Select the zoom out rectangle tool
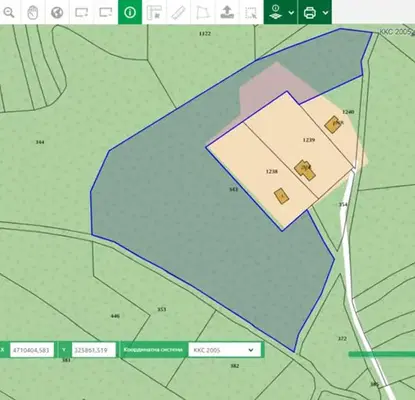The width and height of the screenshot is (415, 400). click(x=106, y=13)
